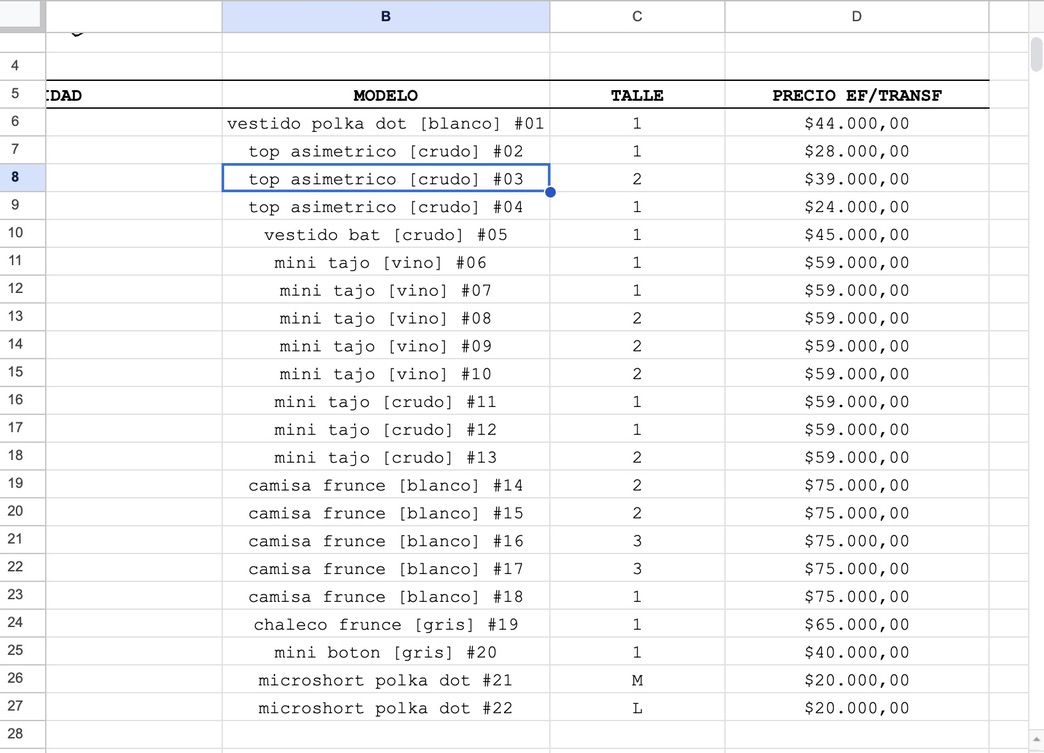Select price cell $65.000,00
The image size is (1044, 753).
point(856,625)
